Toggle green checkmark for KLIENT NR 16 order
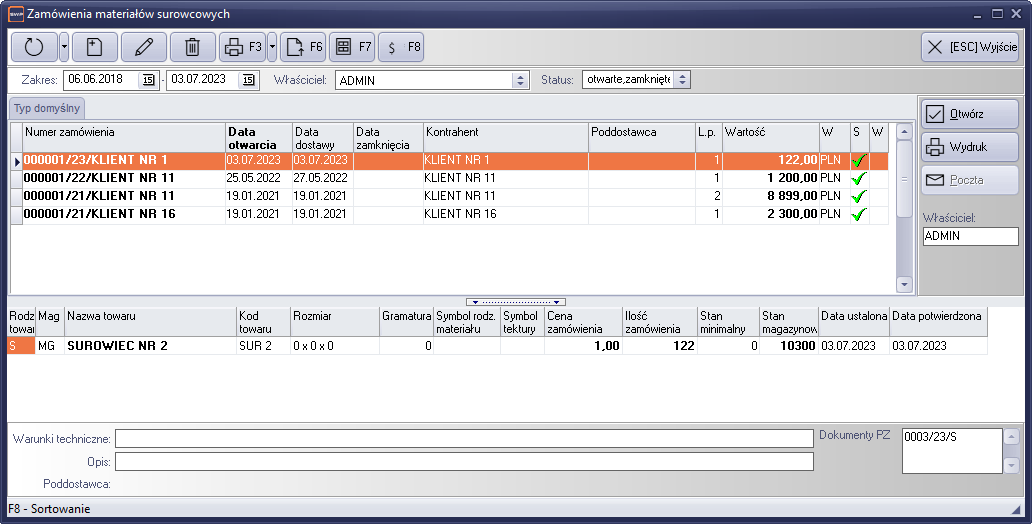 [858, 214]
